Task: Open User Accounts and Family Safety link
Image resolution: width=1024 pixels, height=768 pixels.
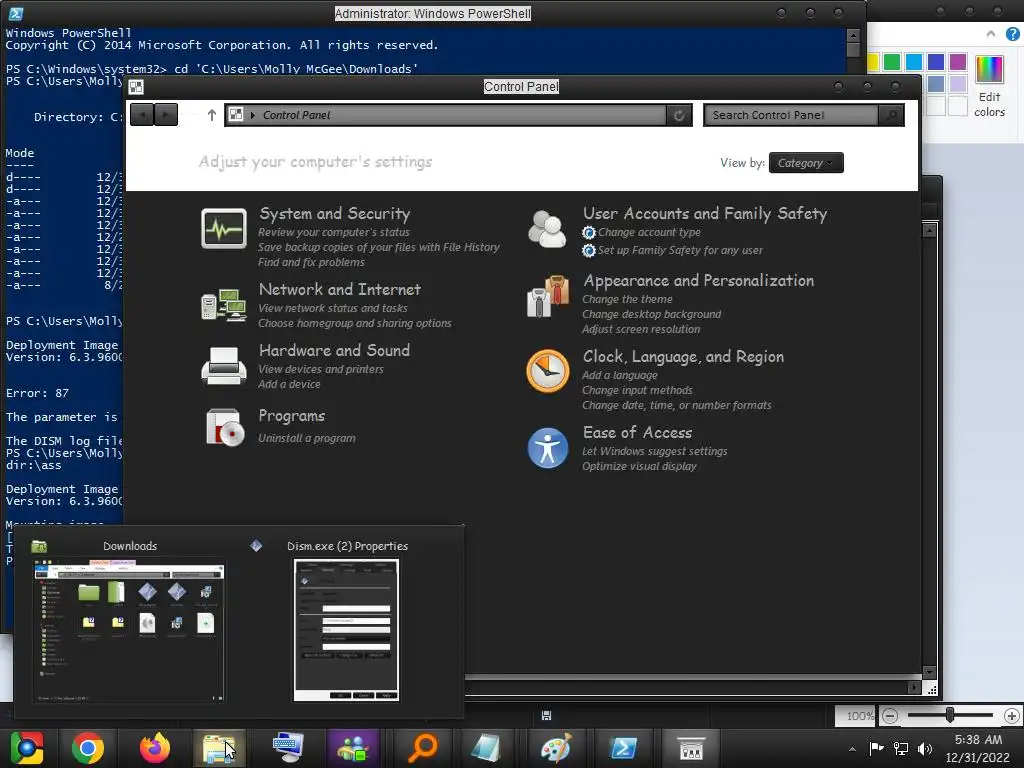Action: pyautogui.click(x=705, y=214)
